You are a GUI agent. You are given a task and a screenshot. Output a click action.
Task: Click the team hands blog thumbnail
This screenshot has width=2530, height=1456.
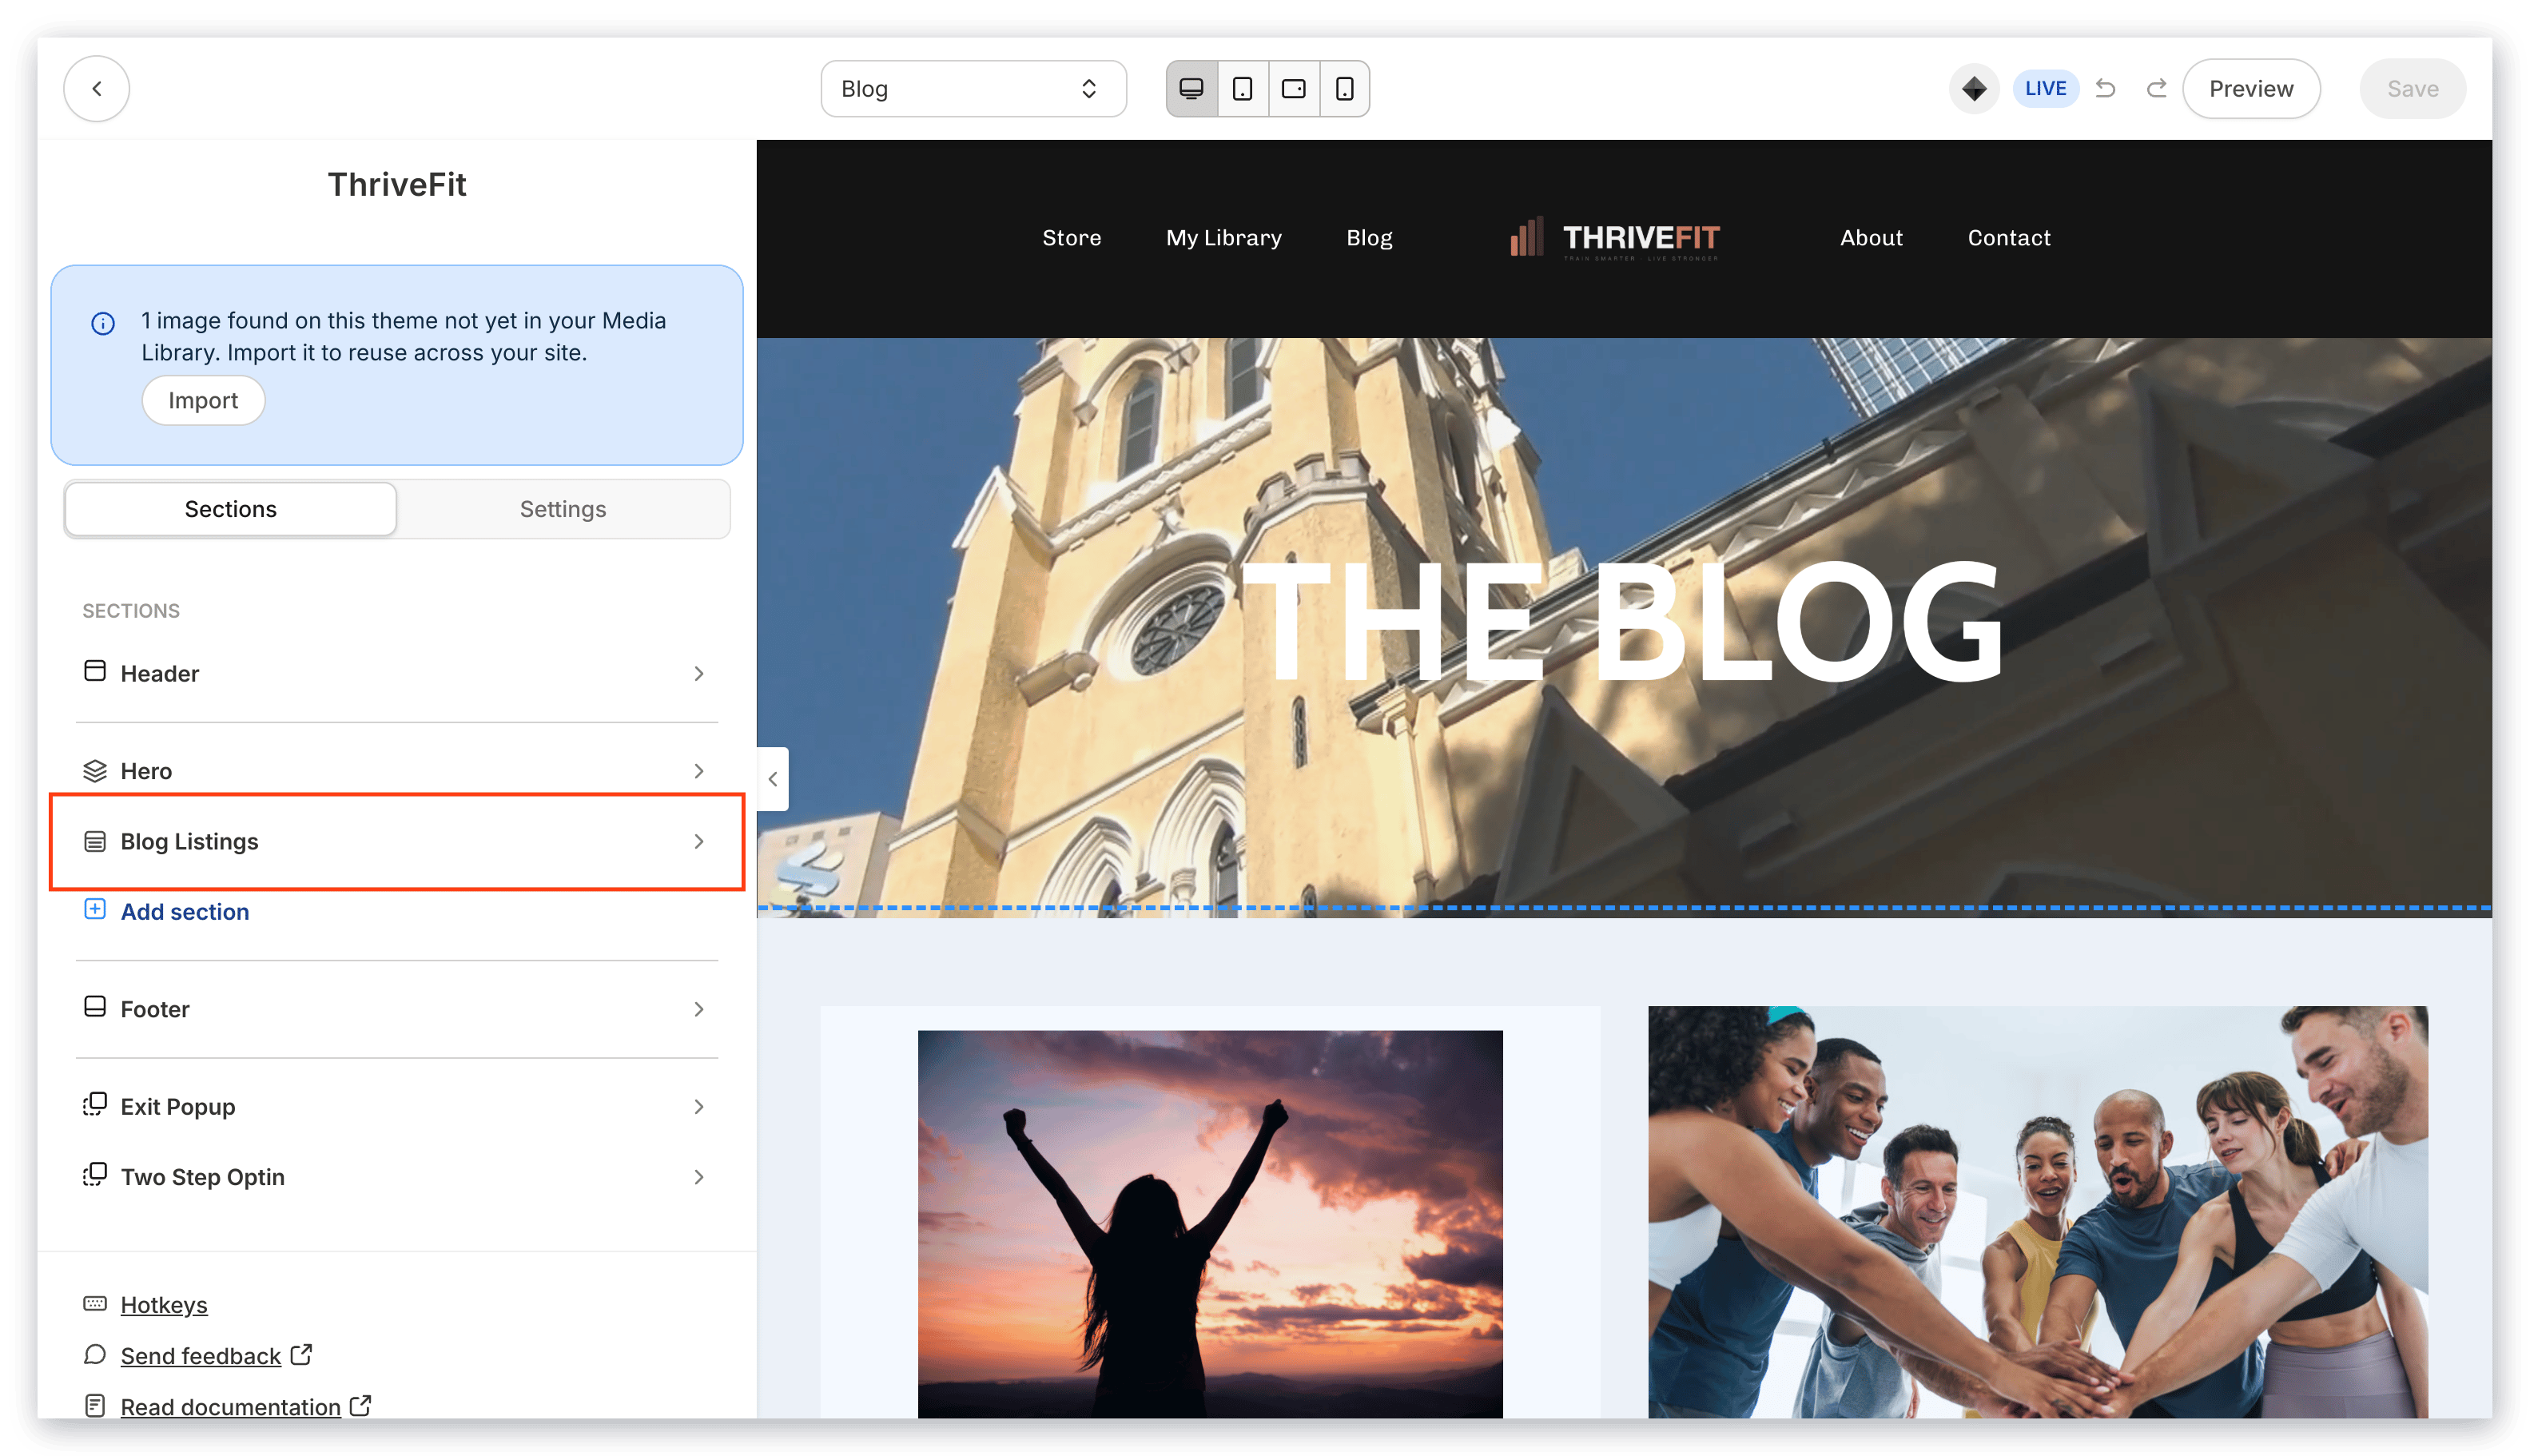pos(2037,1211)
